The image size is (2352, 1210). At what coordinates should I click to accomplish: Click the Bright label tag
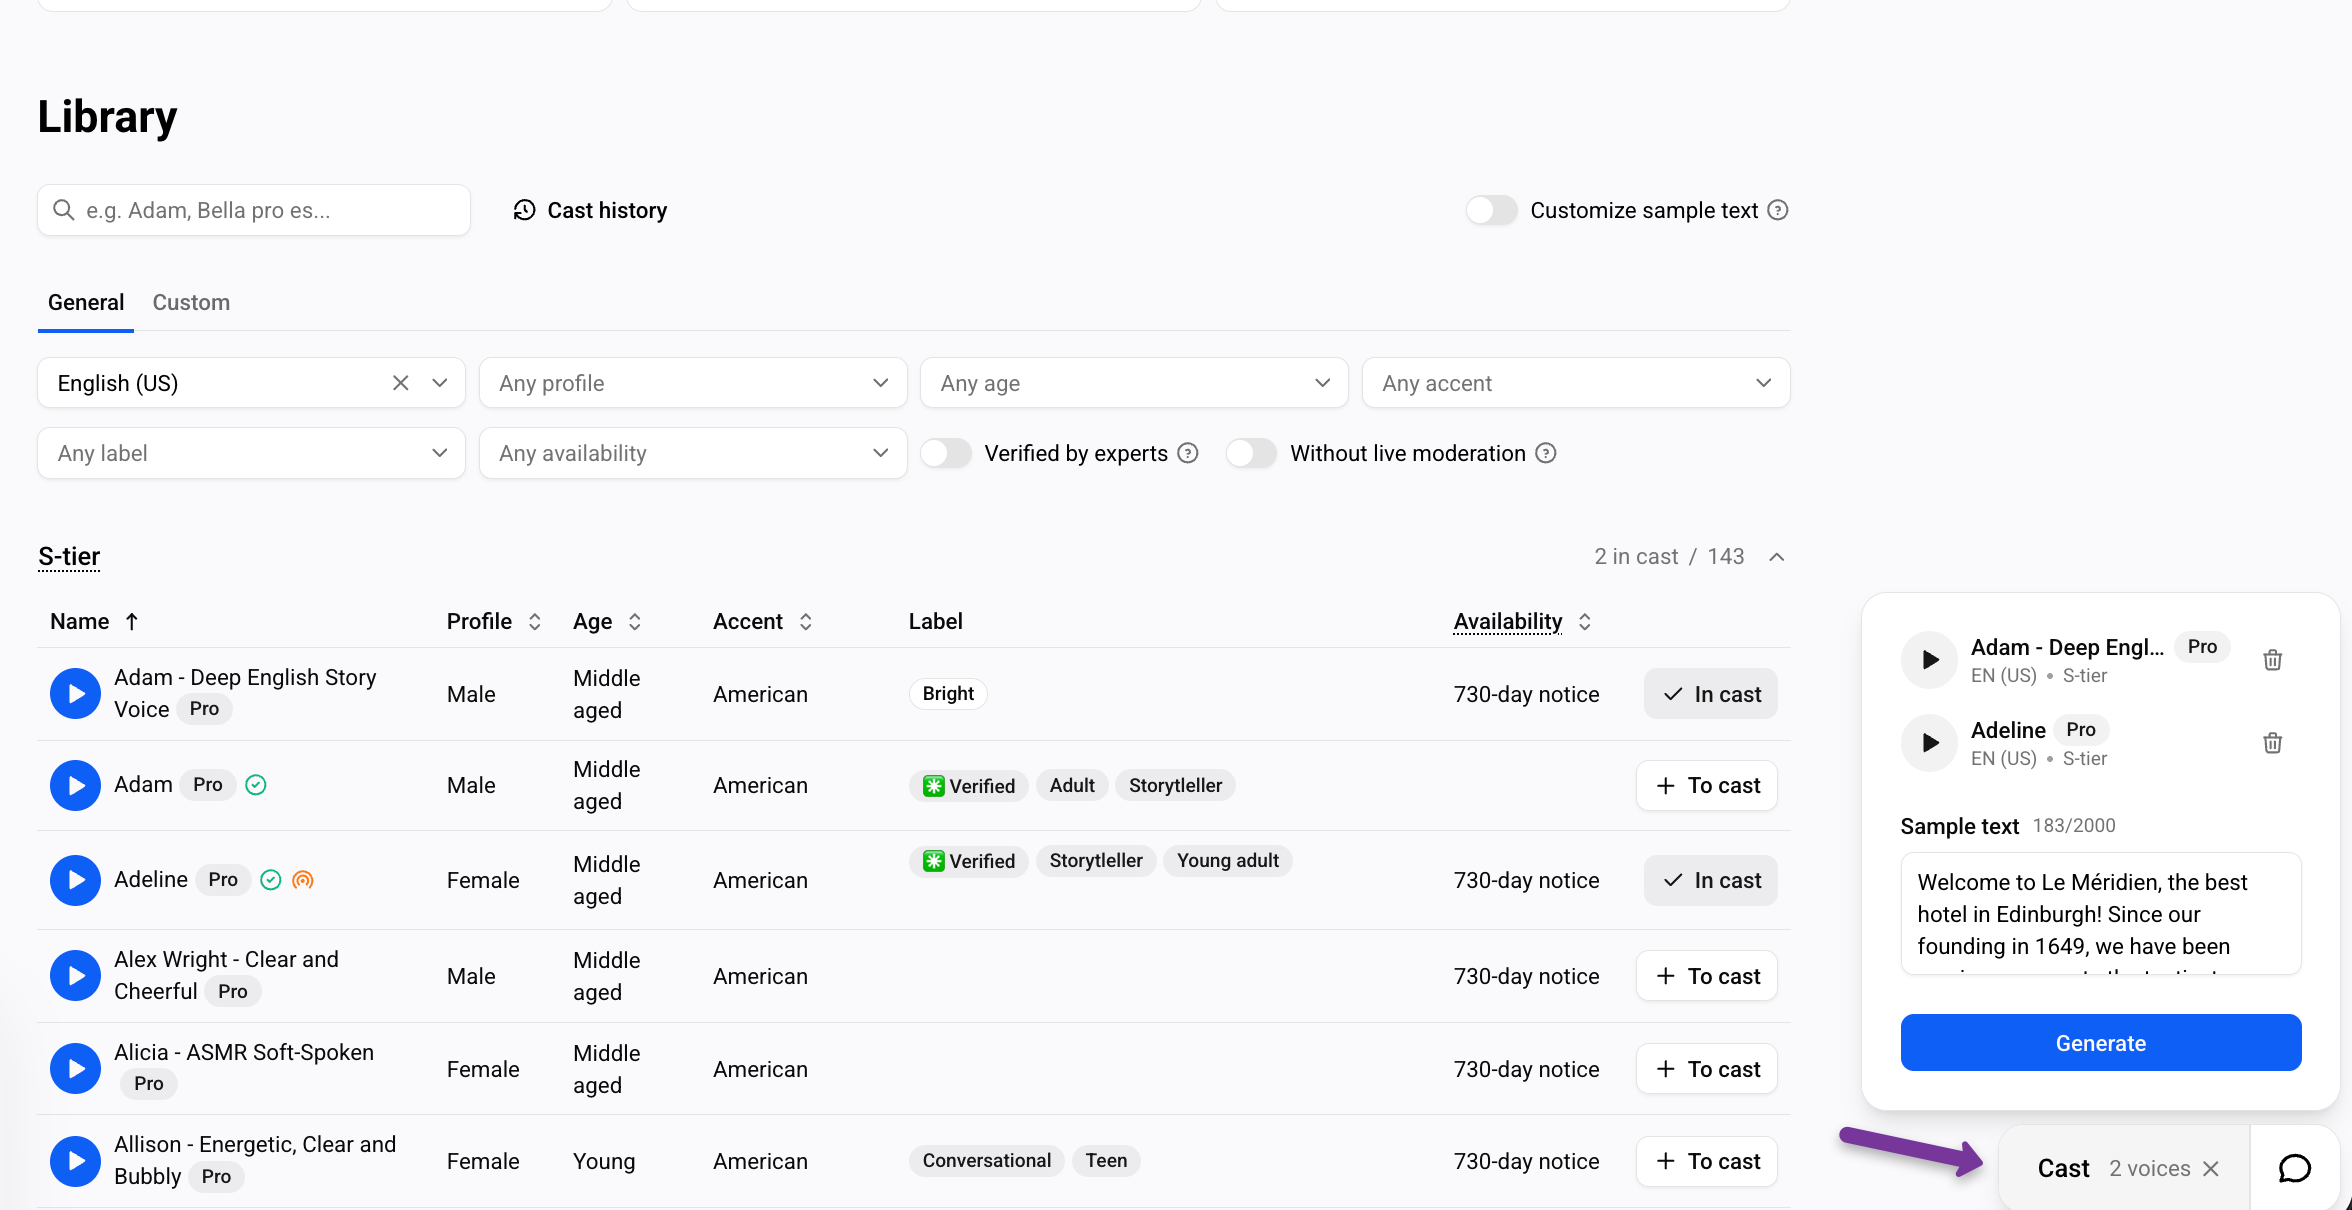[x=948, y=694]
